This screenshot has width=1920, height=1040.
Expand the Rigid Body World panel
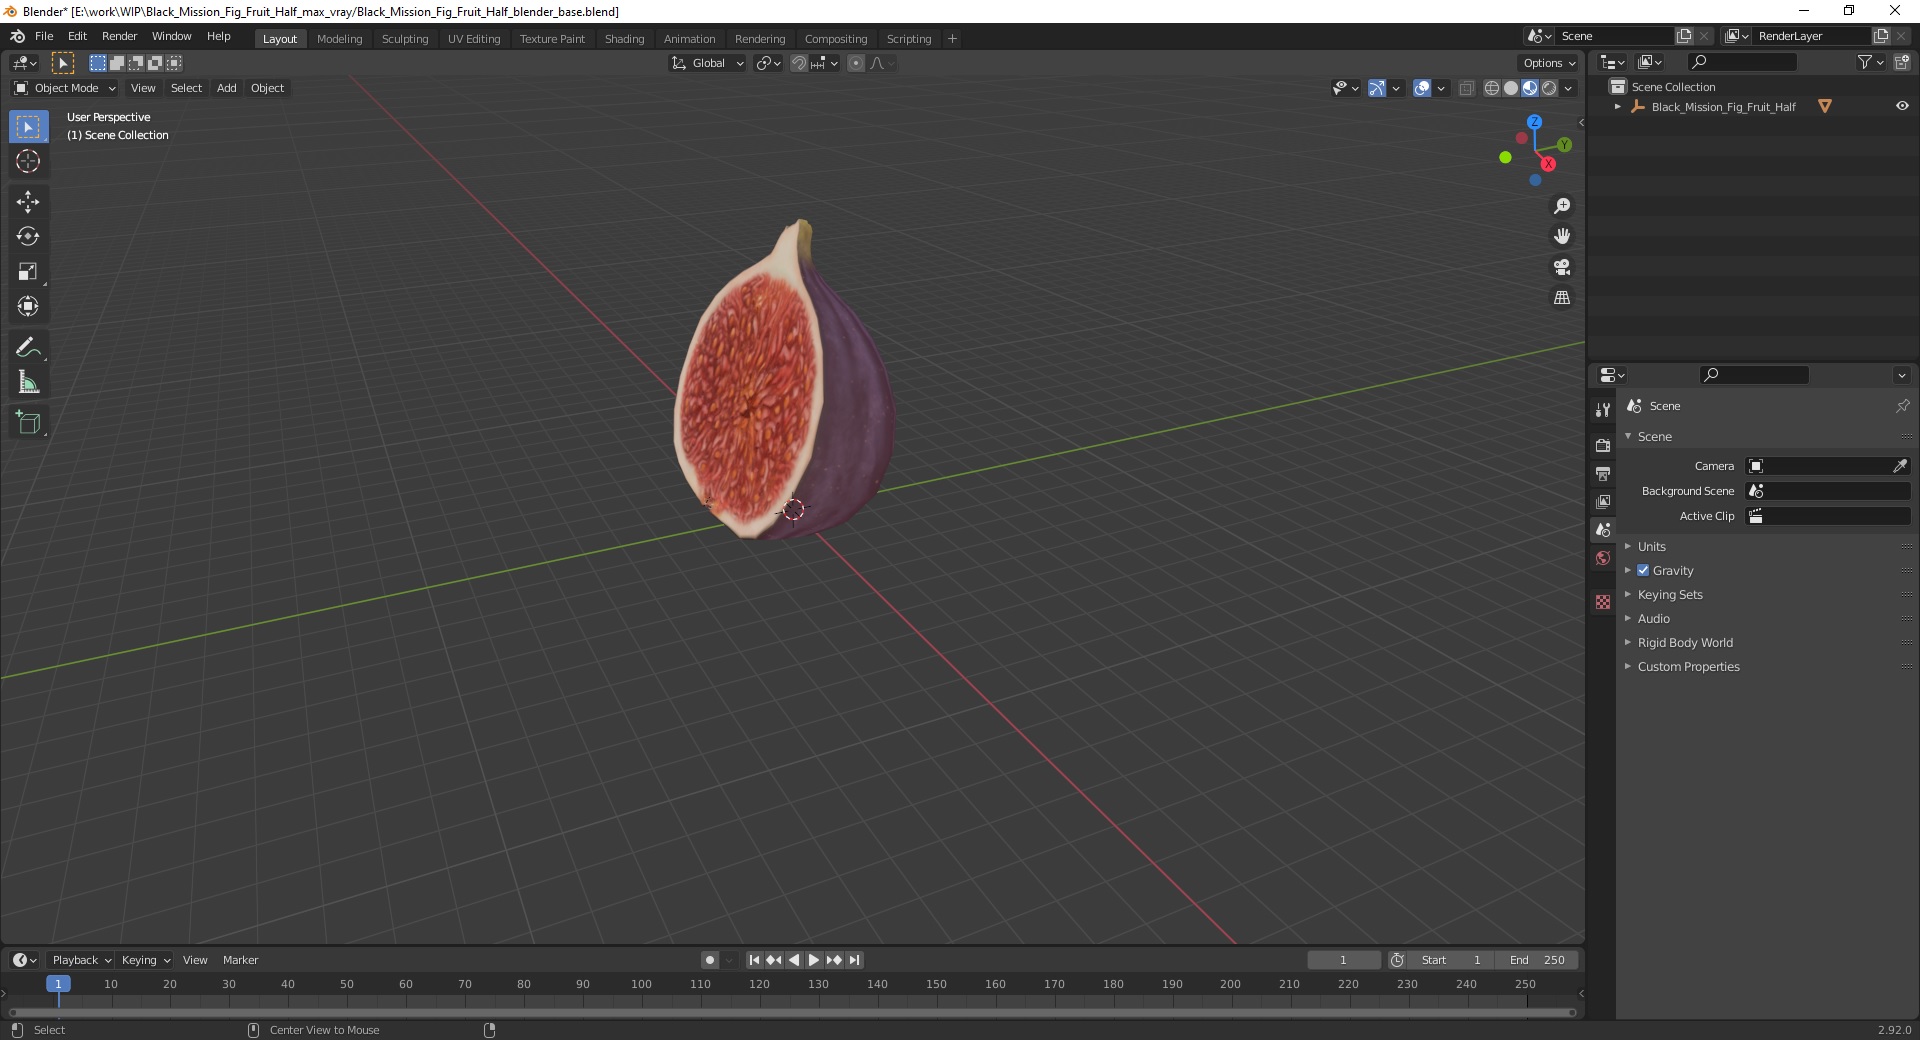click(1685, 643)
